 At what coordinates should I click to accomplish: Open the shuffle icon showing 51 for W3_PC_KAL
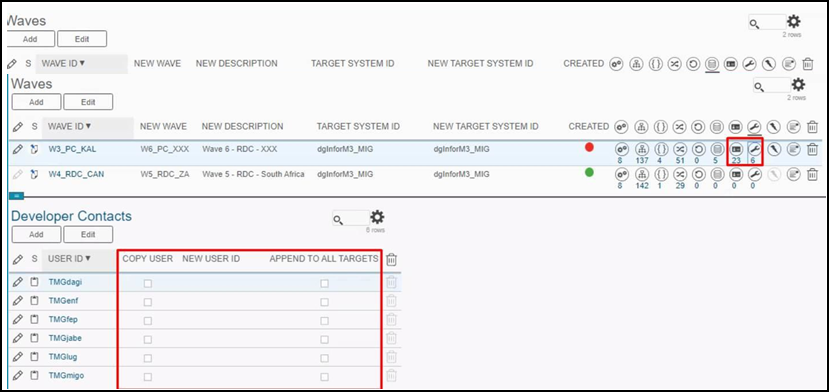point(679,149)
